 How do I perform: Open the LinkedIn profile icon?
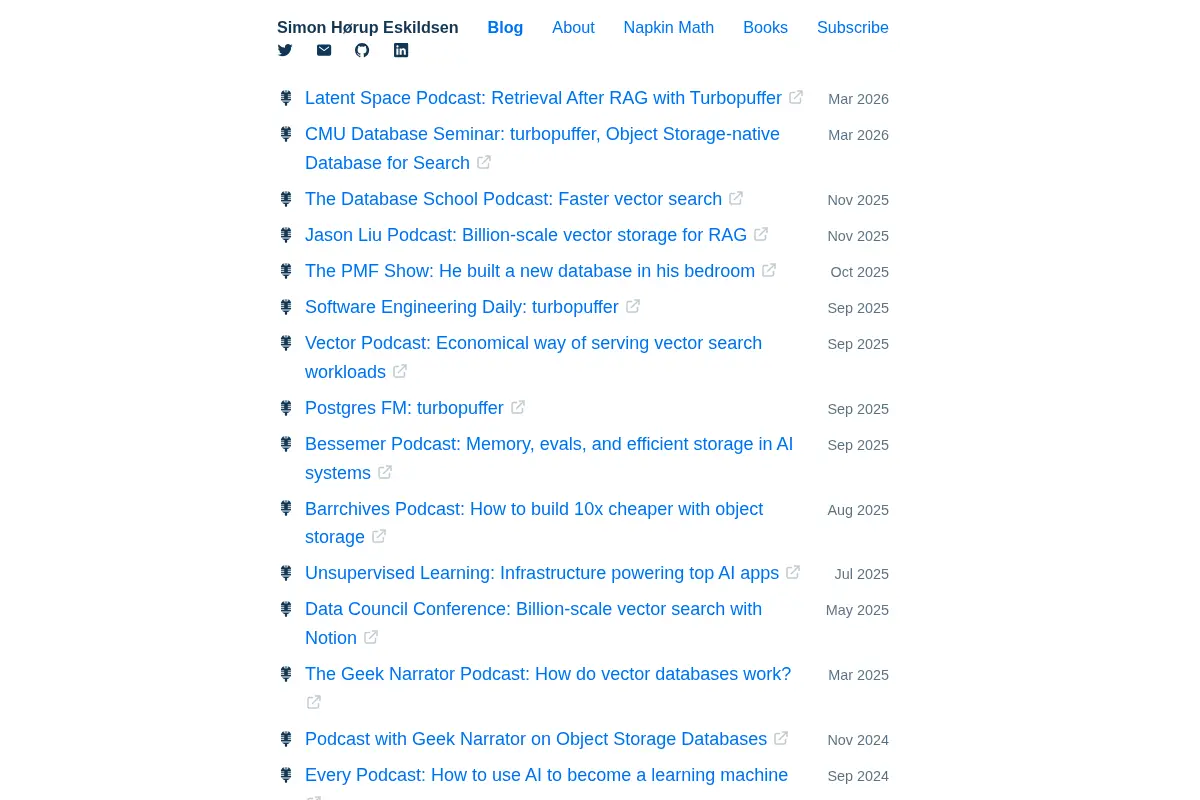(401, 50)
